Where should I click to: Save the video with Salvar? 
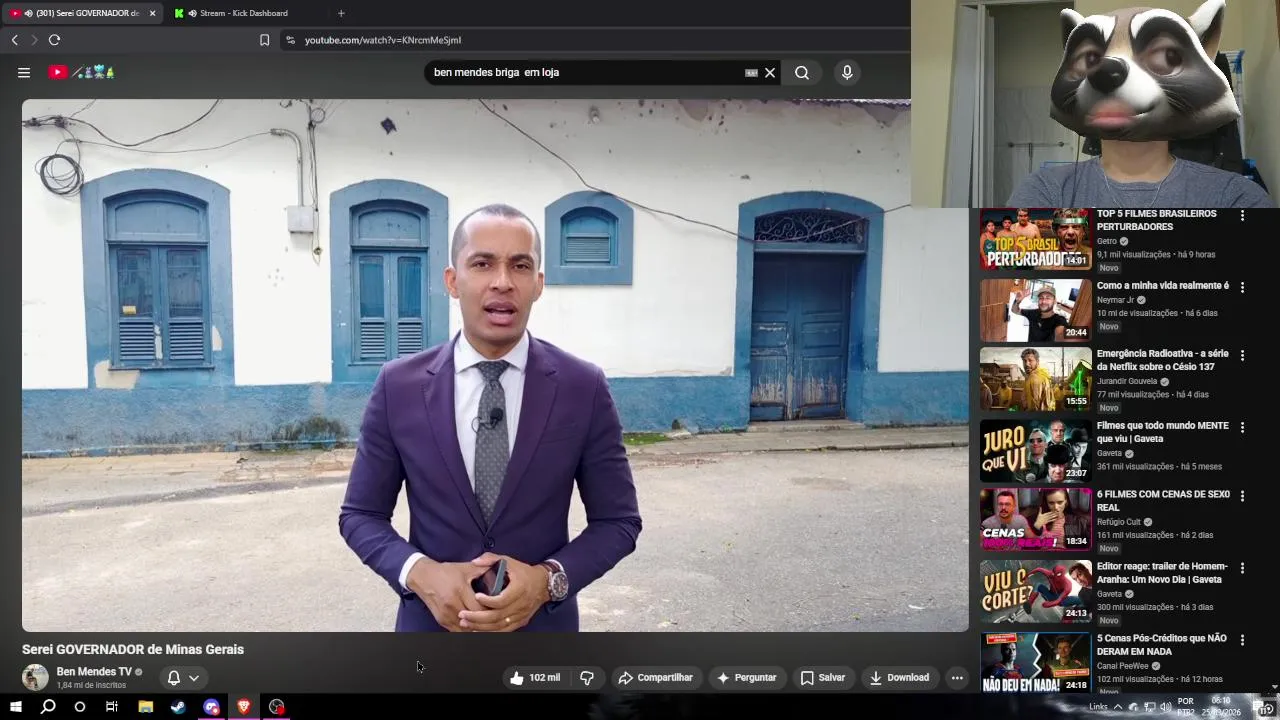coord(822,678)
